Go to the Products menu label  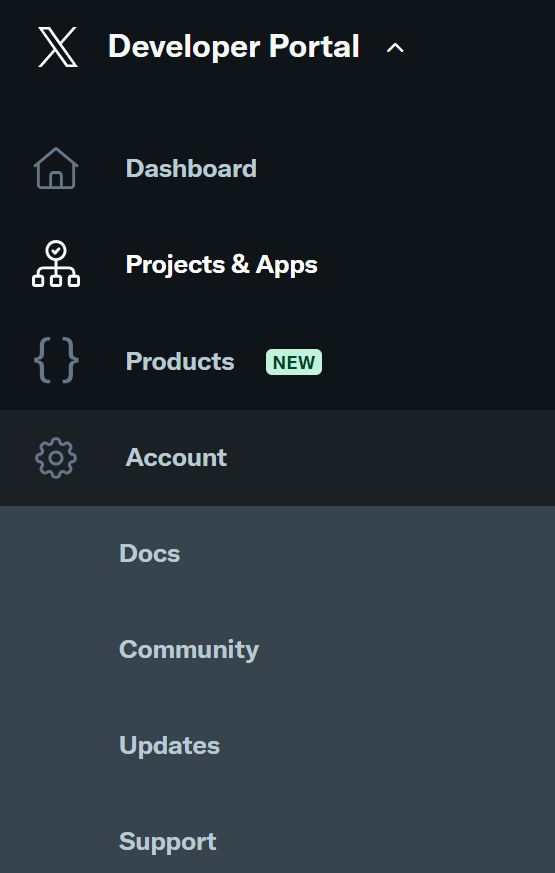180,362
